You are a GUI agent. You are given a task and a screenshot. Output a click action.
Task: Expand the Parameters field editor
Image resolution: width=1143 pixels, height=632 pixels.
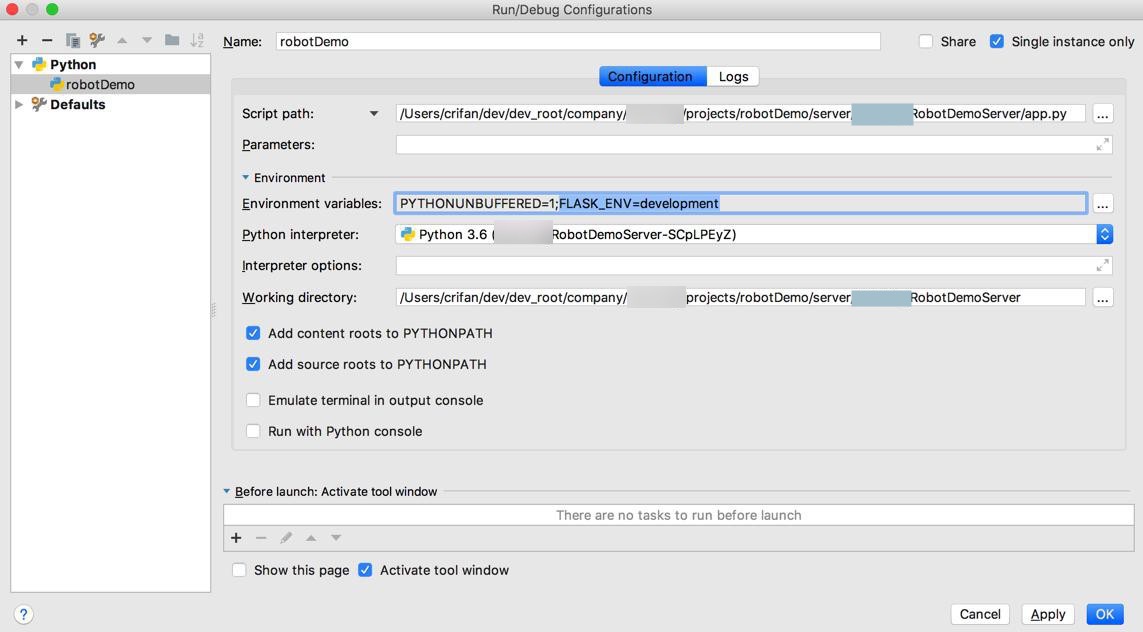(x=1102, y=145)
